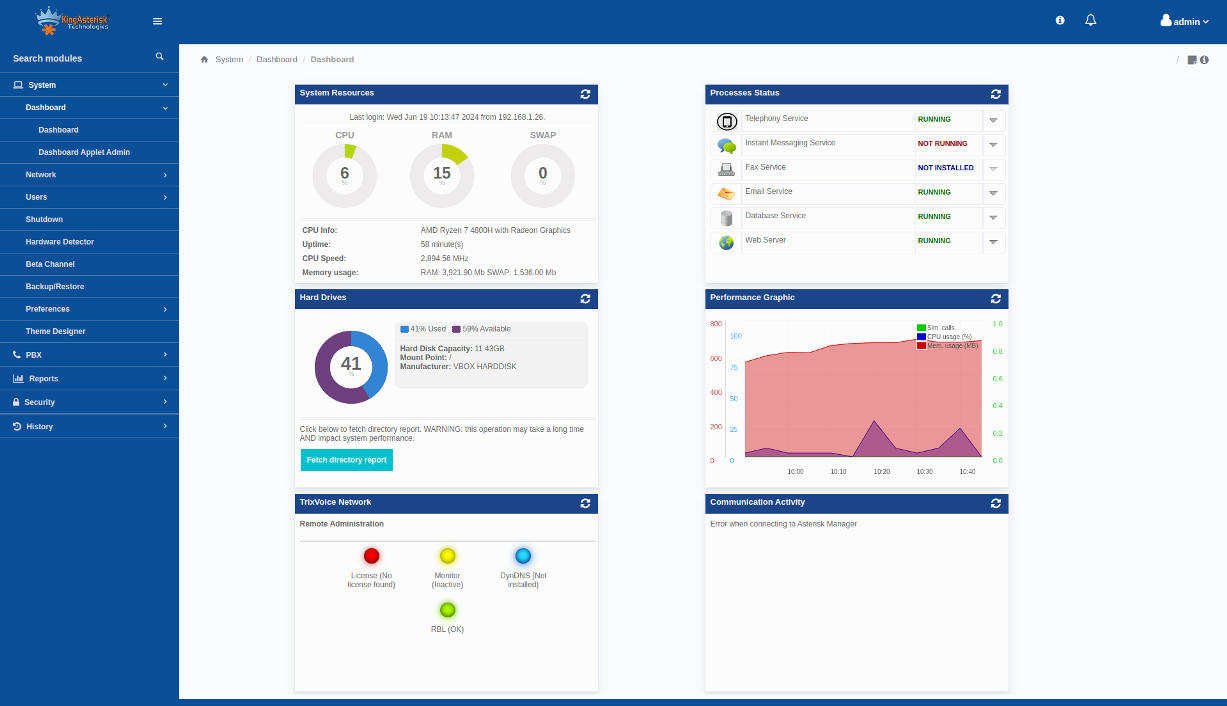The image size is (1227, 706).
Task: Open the notifications bell icon
Action: pos(1091,21)
